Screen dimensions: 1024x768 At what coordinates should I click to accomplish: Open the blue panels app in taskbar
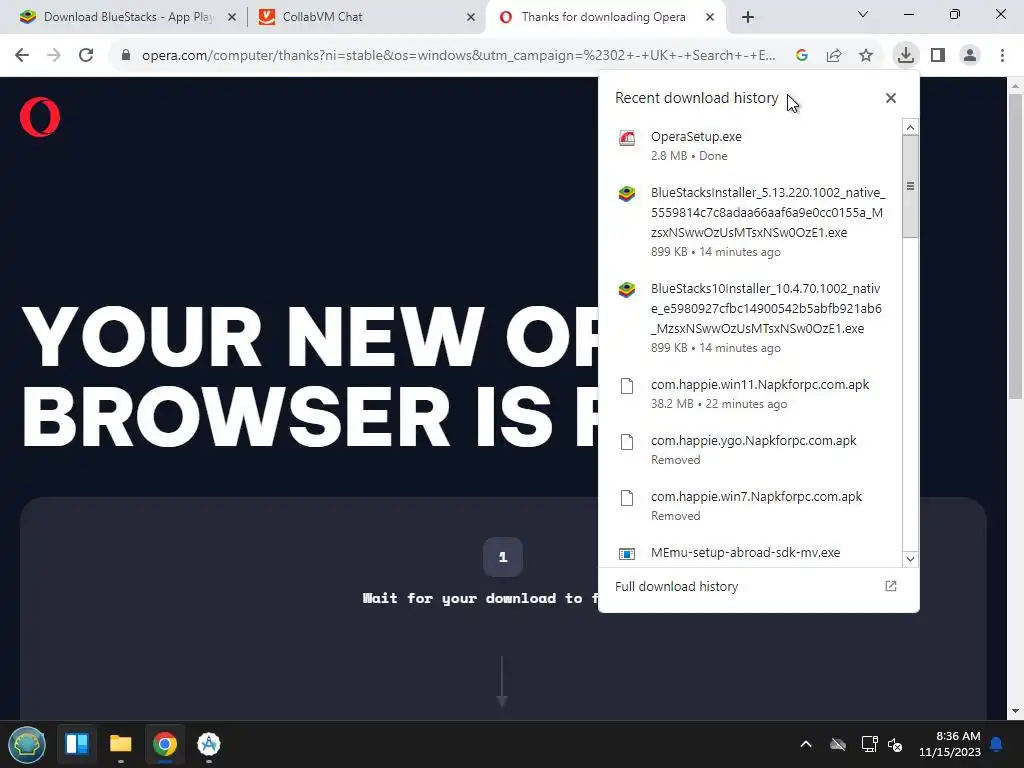click(x=77, y=744)
